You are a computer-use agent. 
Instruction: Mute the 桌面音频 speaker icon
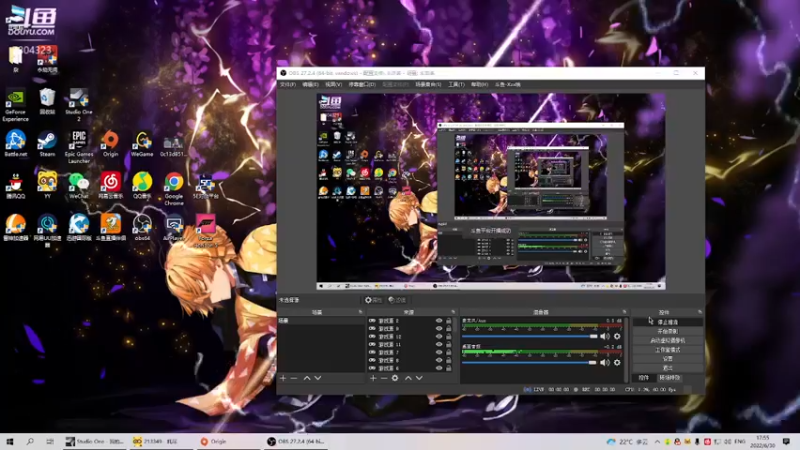click(x=605, y=362)
